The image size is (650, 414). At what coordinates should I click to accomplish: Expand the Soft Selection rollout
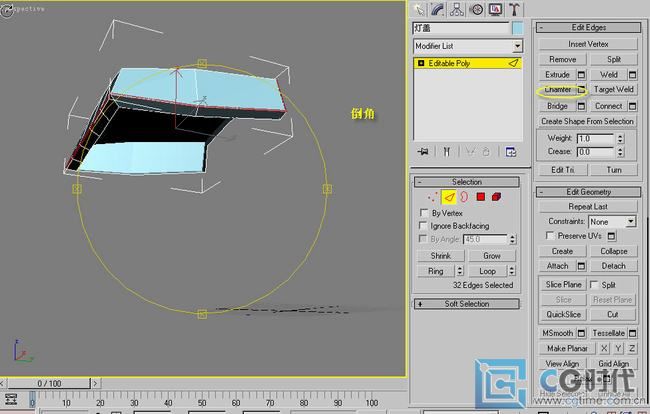[467, 304]
